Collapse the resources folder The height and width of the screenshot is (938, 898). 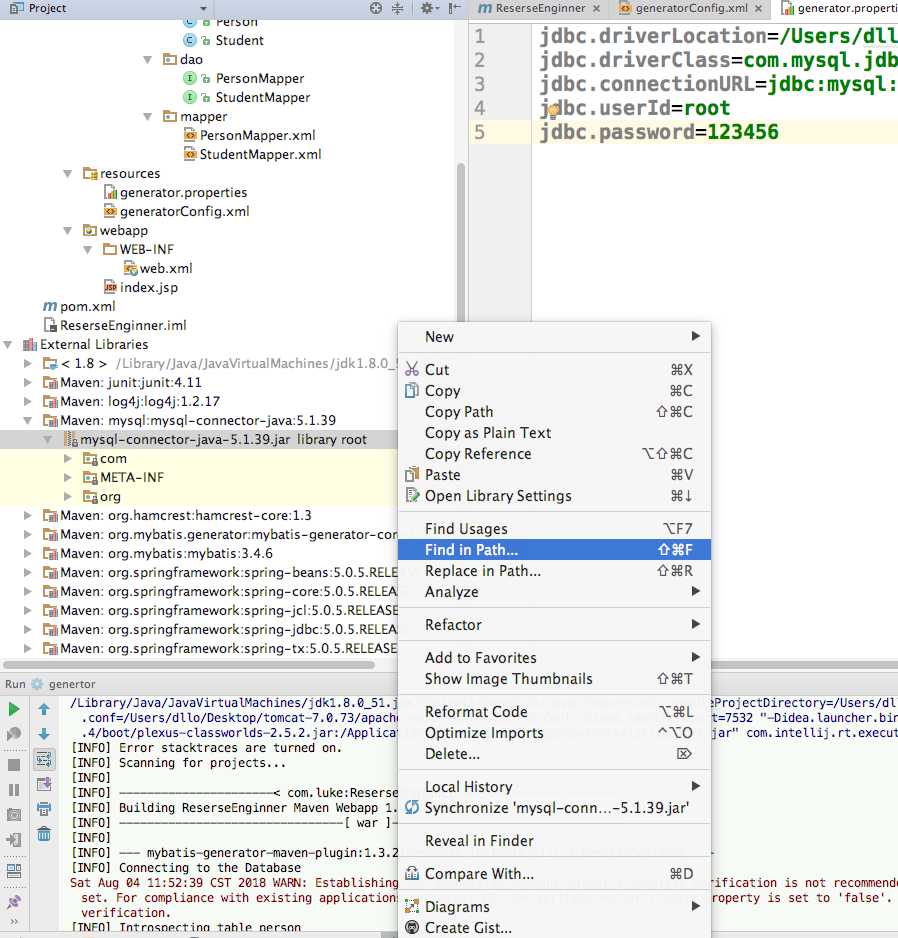point(68,173)
